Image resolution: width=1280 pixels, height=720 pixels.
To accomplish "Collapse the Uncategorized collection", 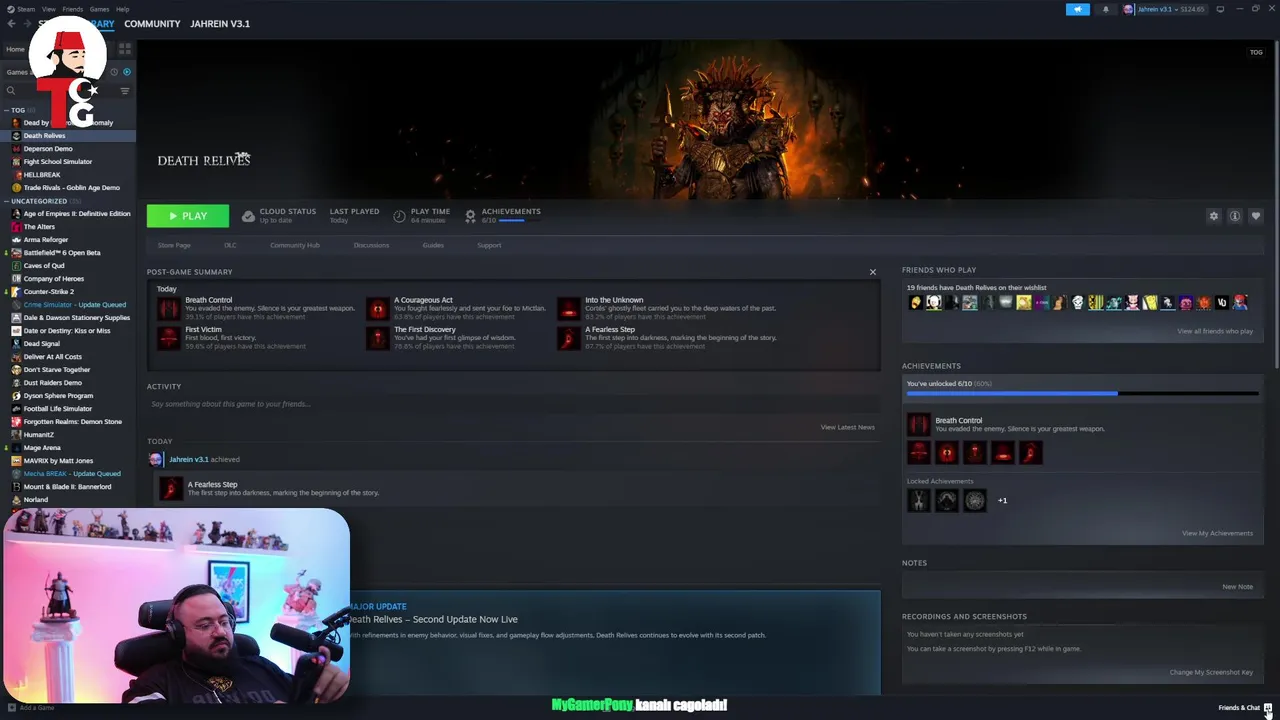I will tap(5, 201).
